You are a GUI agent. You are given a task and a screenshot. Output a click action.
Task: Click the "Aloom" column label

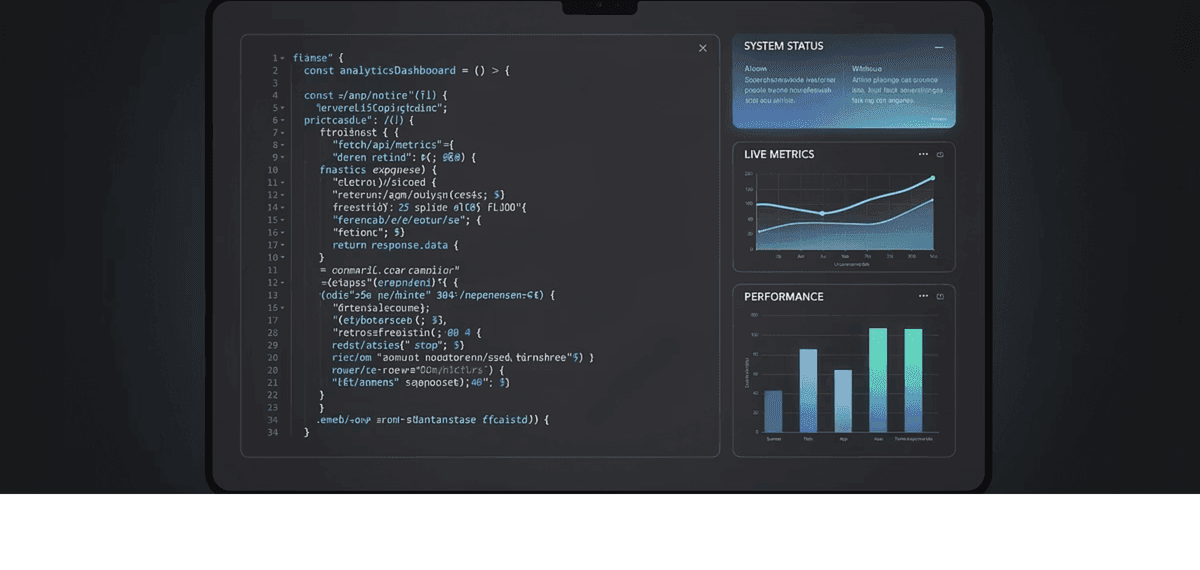click(756, 69)
